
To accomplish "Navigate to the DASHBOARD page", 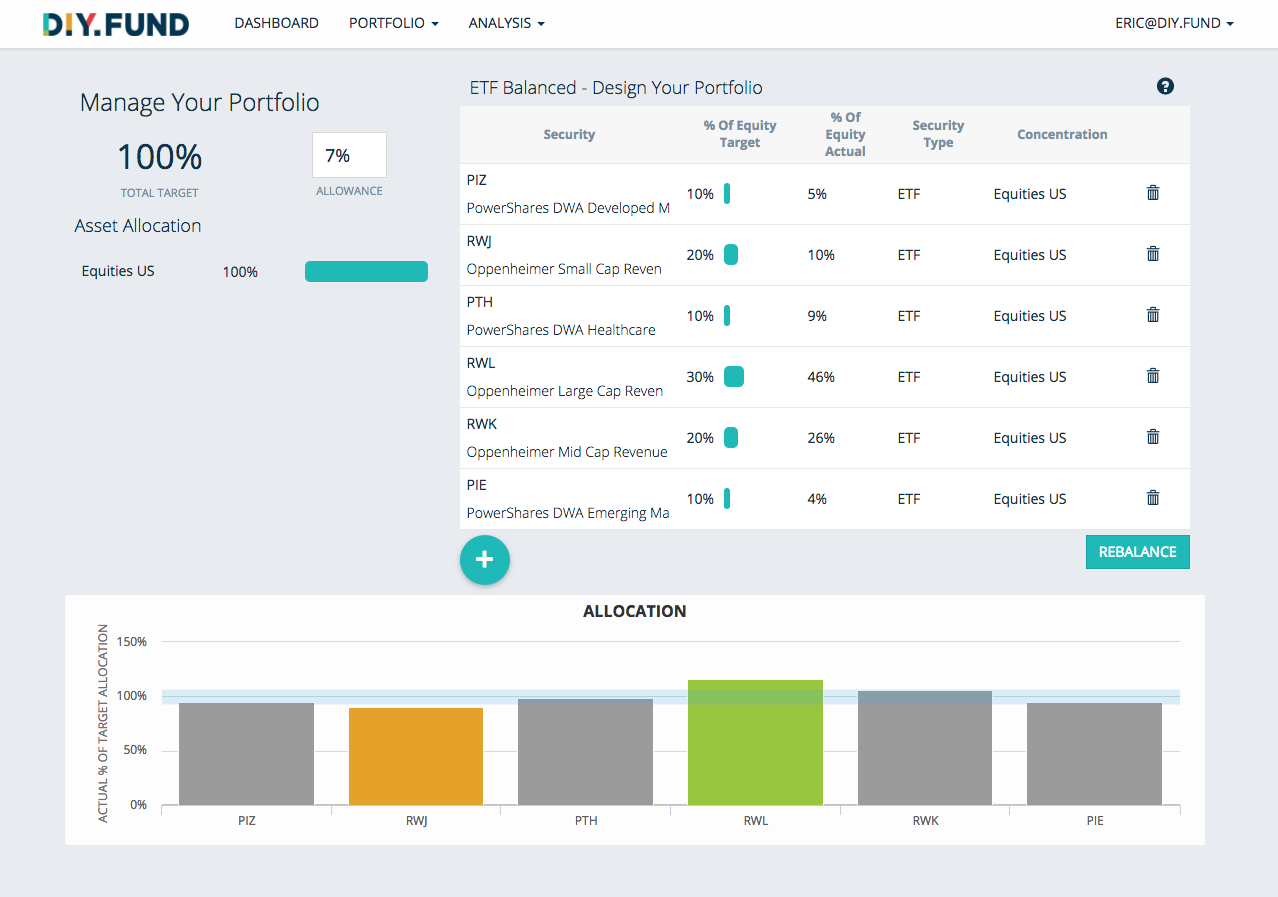I will [x=276, y=23].
